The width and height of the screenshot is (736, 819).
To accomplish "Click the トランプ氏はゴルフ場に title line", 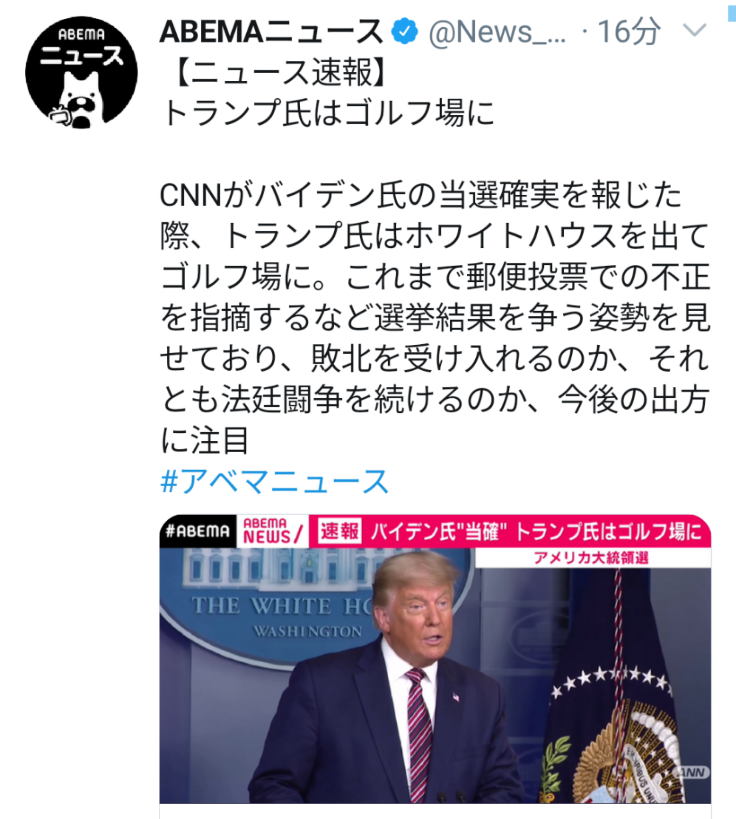I will [x=328, y=113].
